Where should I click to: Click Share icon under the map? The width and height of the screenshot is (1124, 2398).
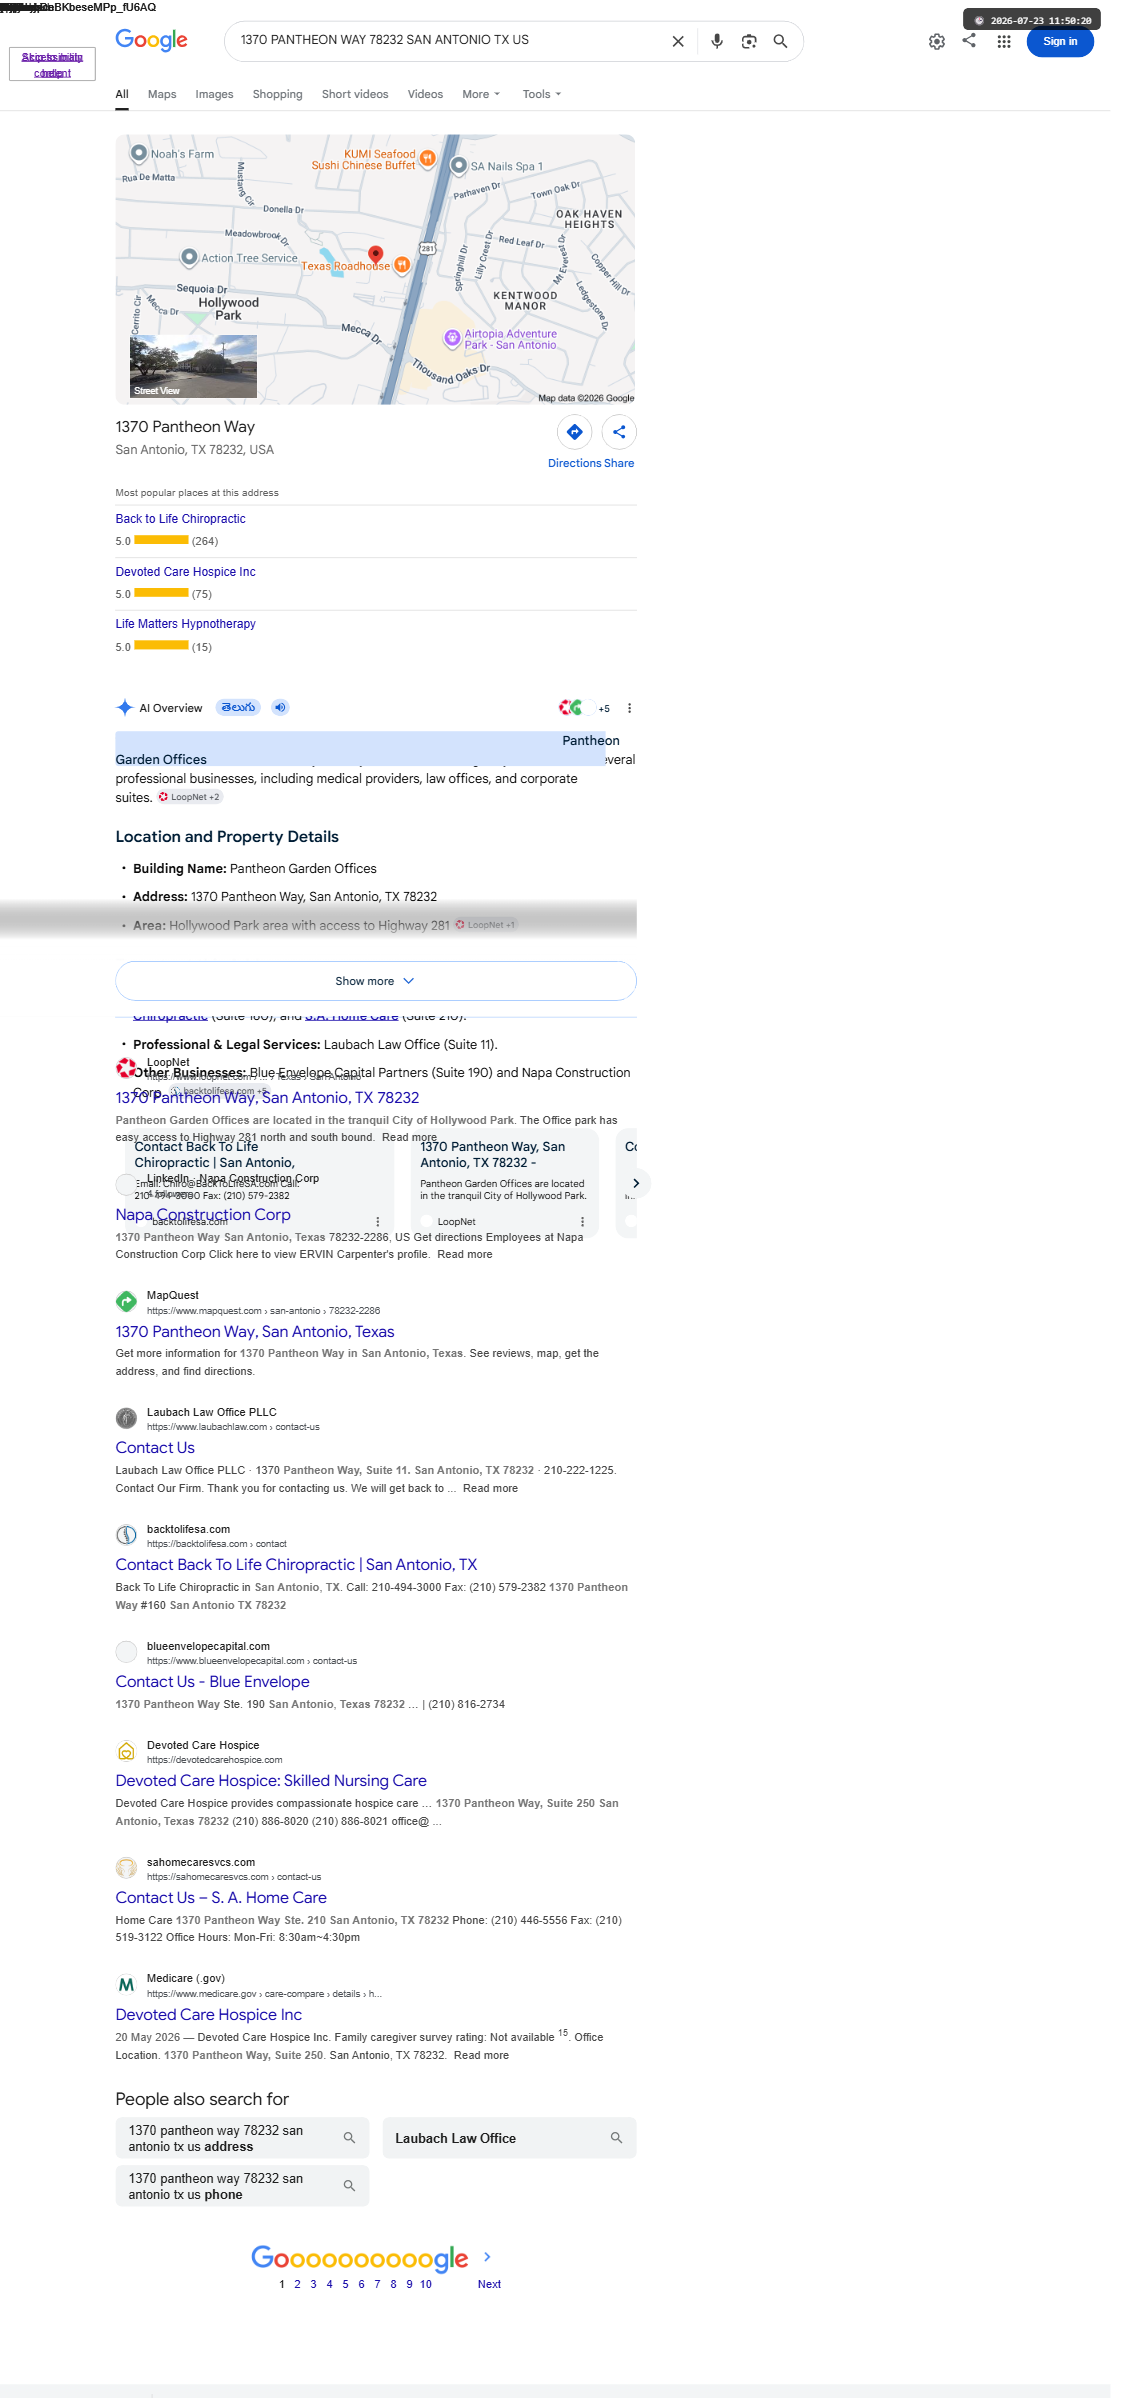[x=619, y=432]
